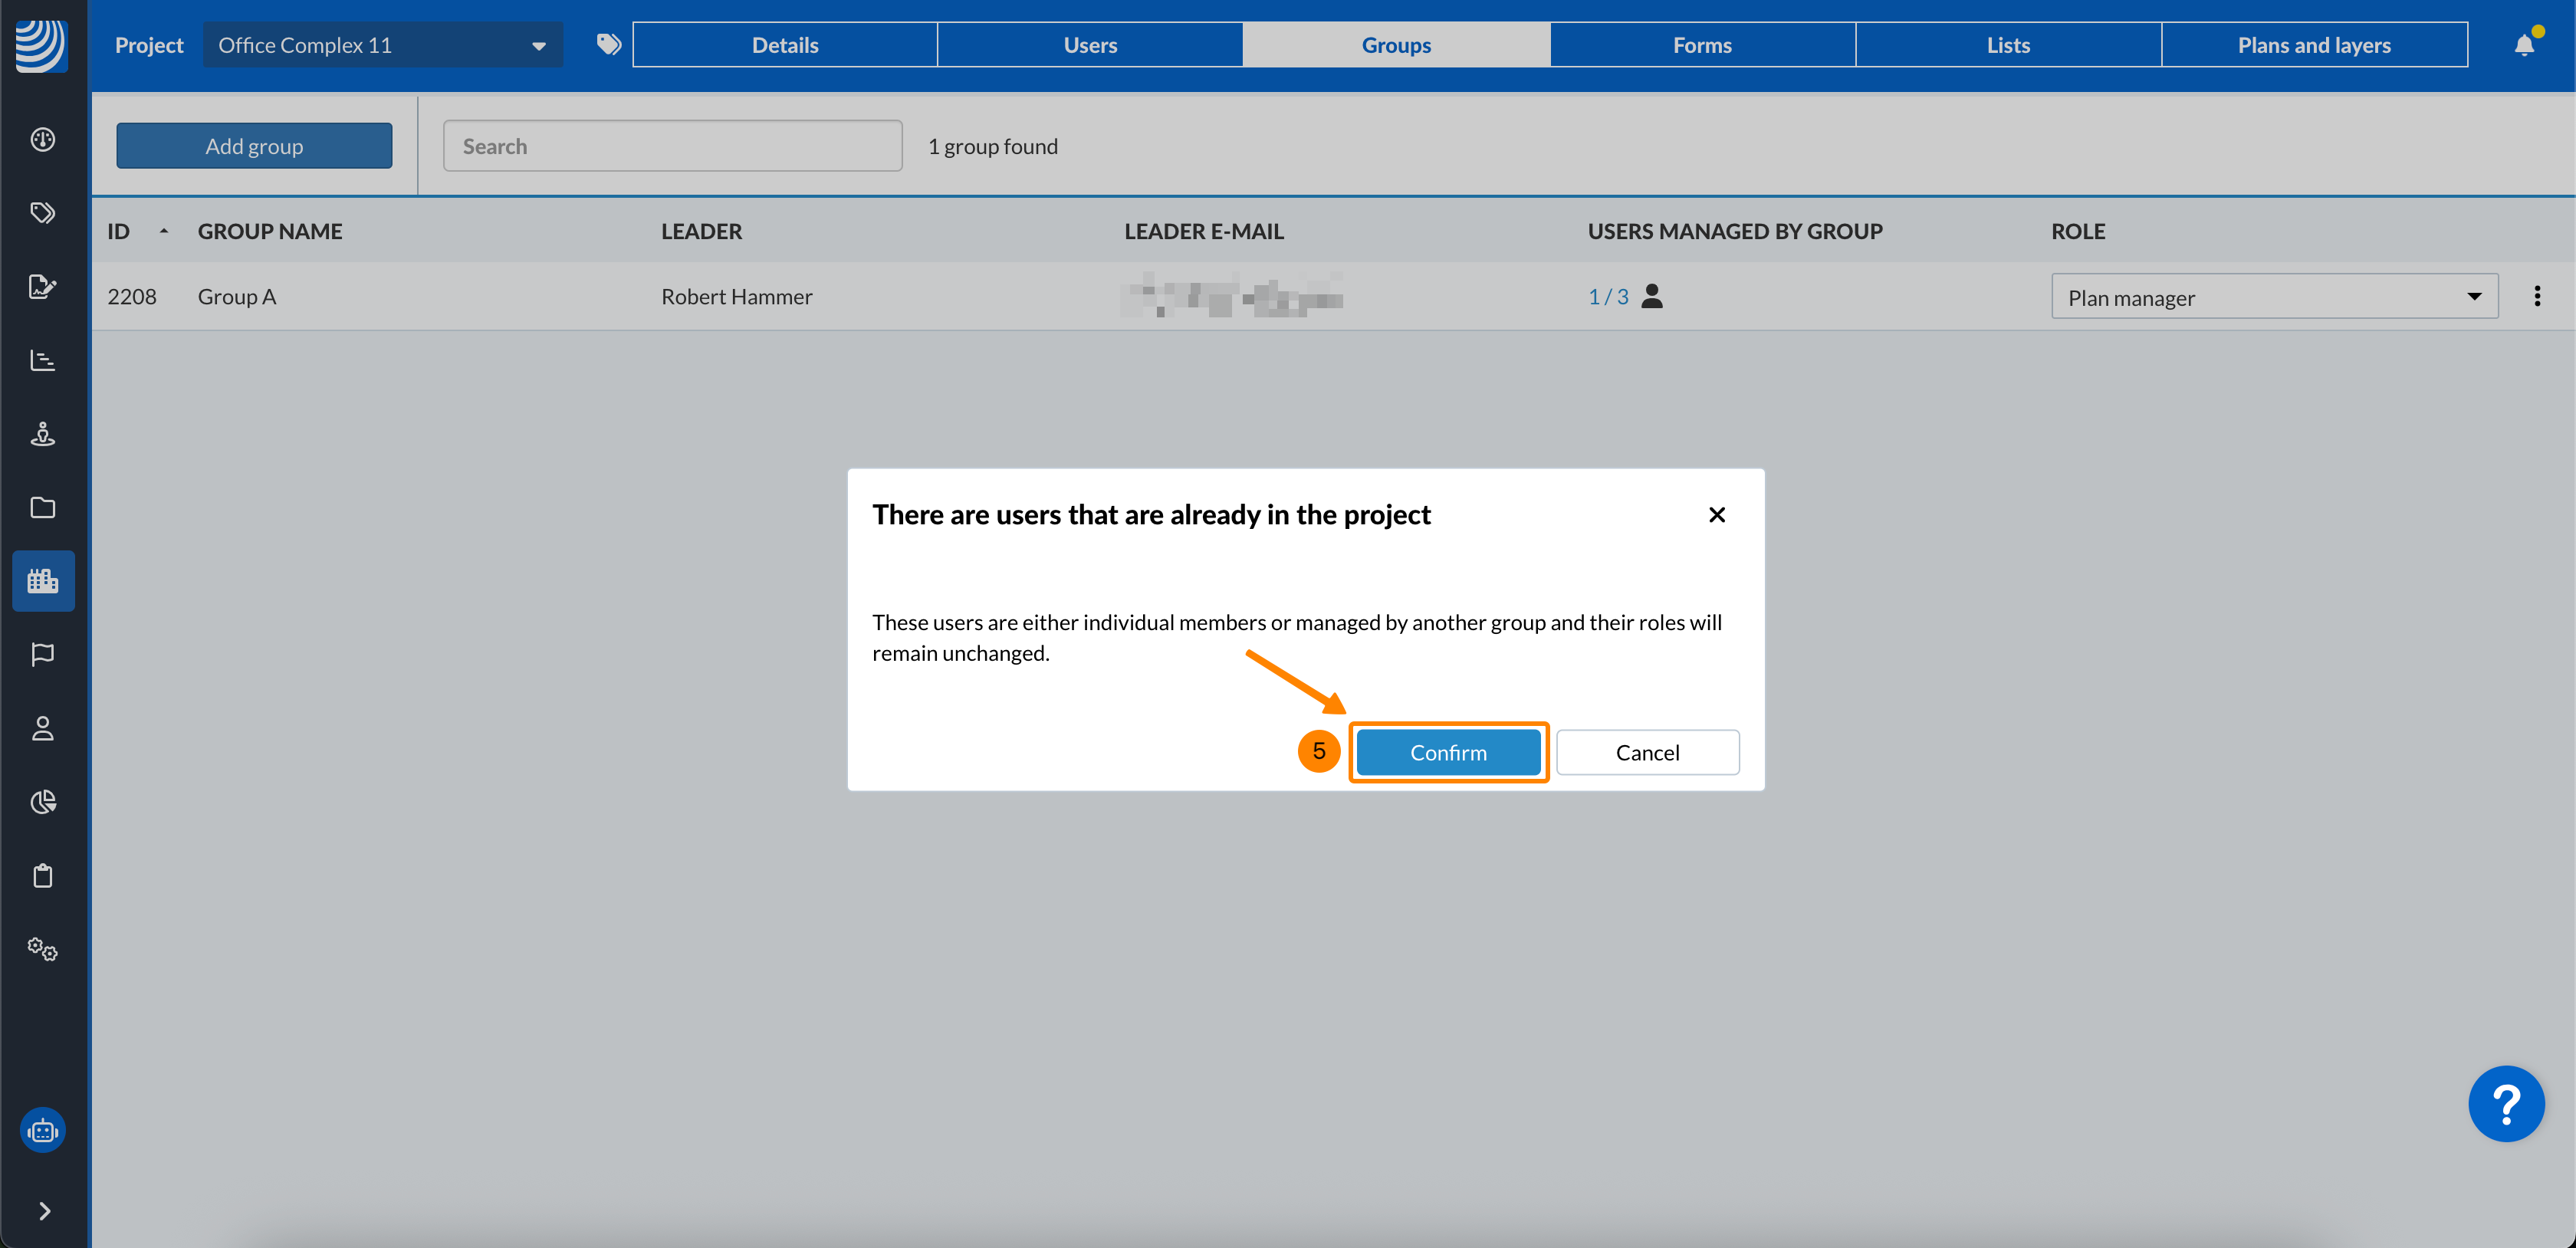Click the flag icon in sidebar

pyautogui.click(x=43, y=655)
